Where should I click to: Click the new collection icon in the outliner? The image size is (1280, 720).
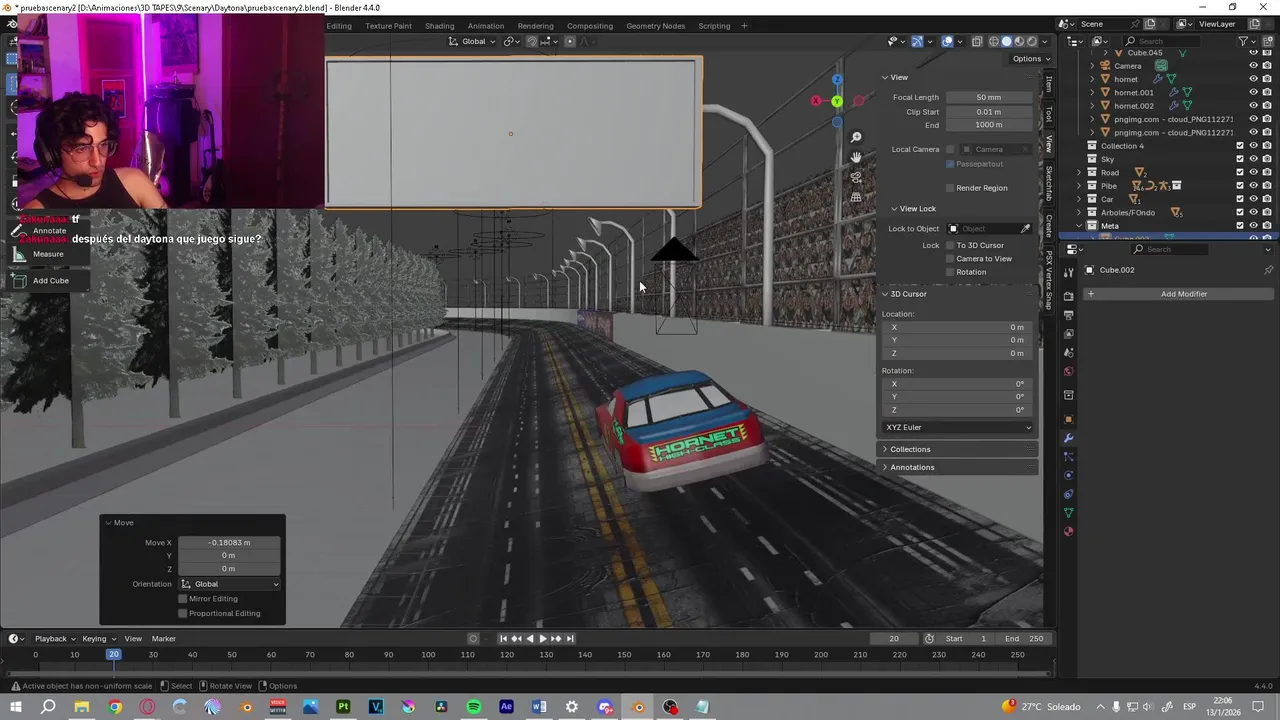[1267, 41]
